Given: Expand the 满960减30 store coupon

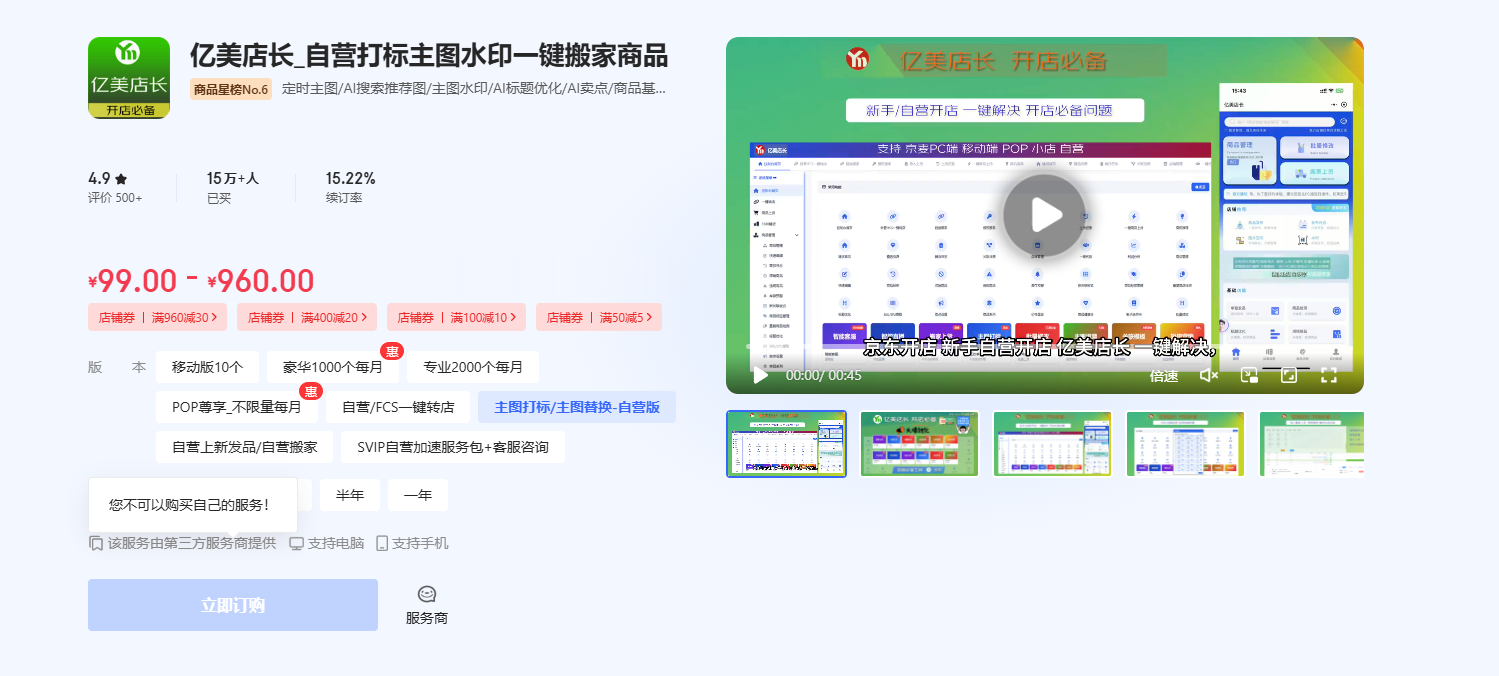Looking at the screenshot, I should (x=158, y=318).
